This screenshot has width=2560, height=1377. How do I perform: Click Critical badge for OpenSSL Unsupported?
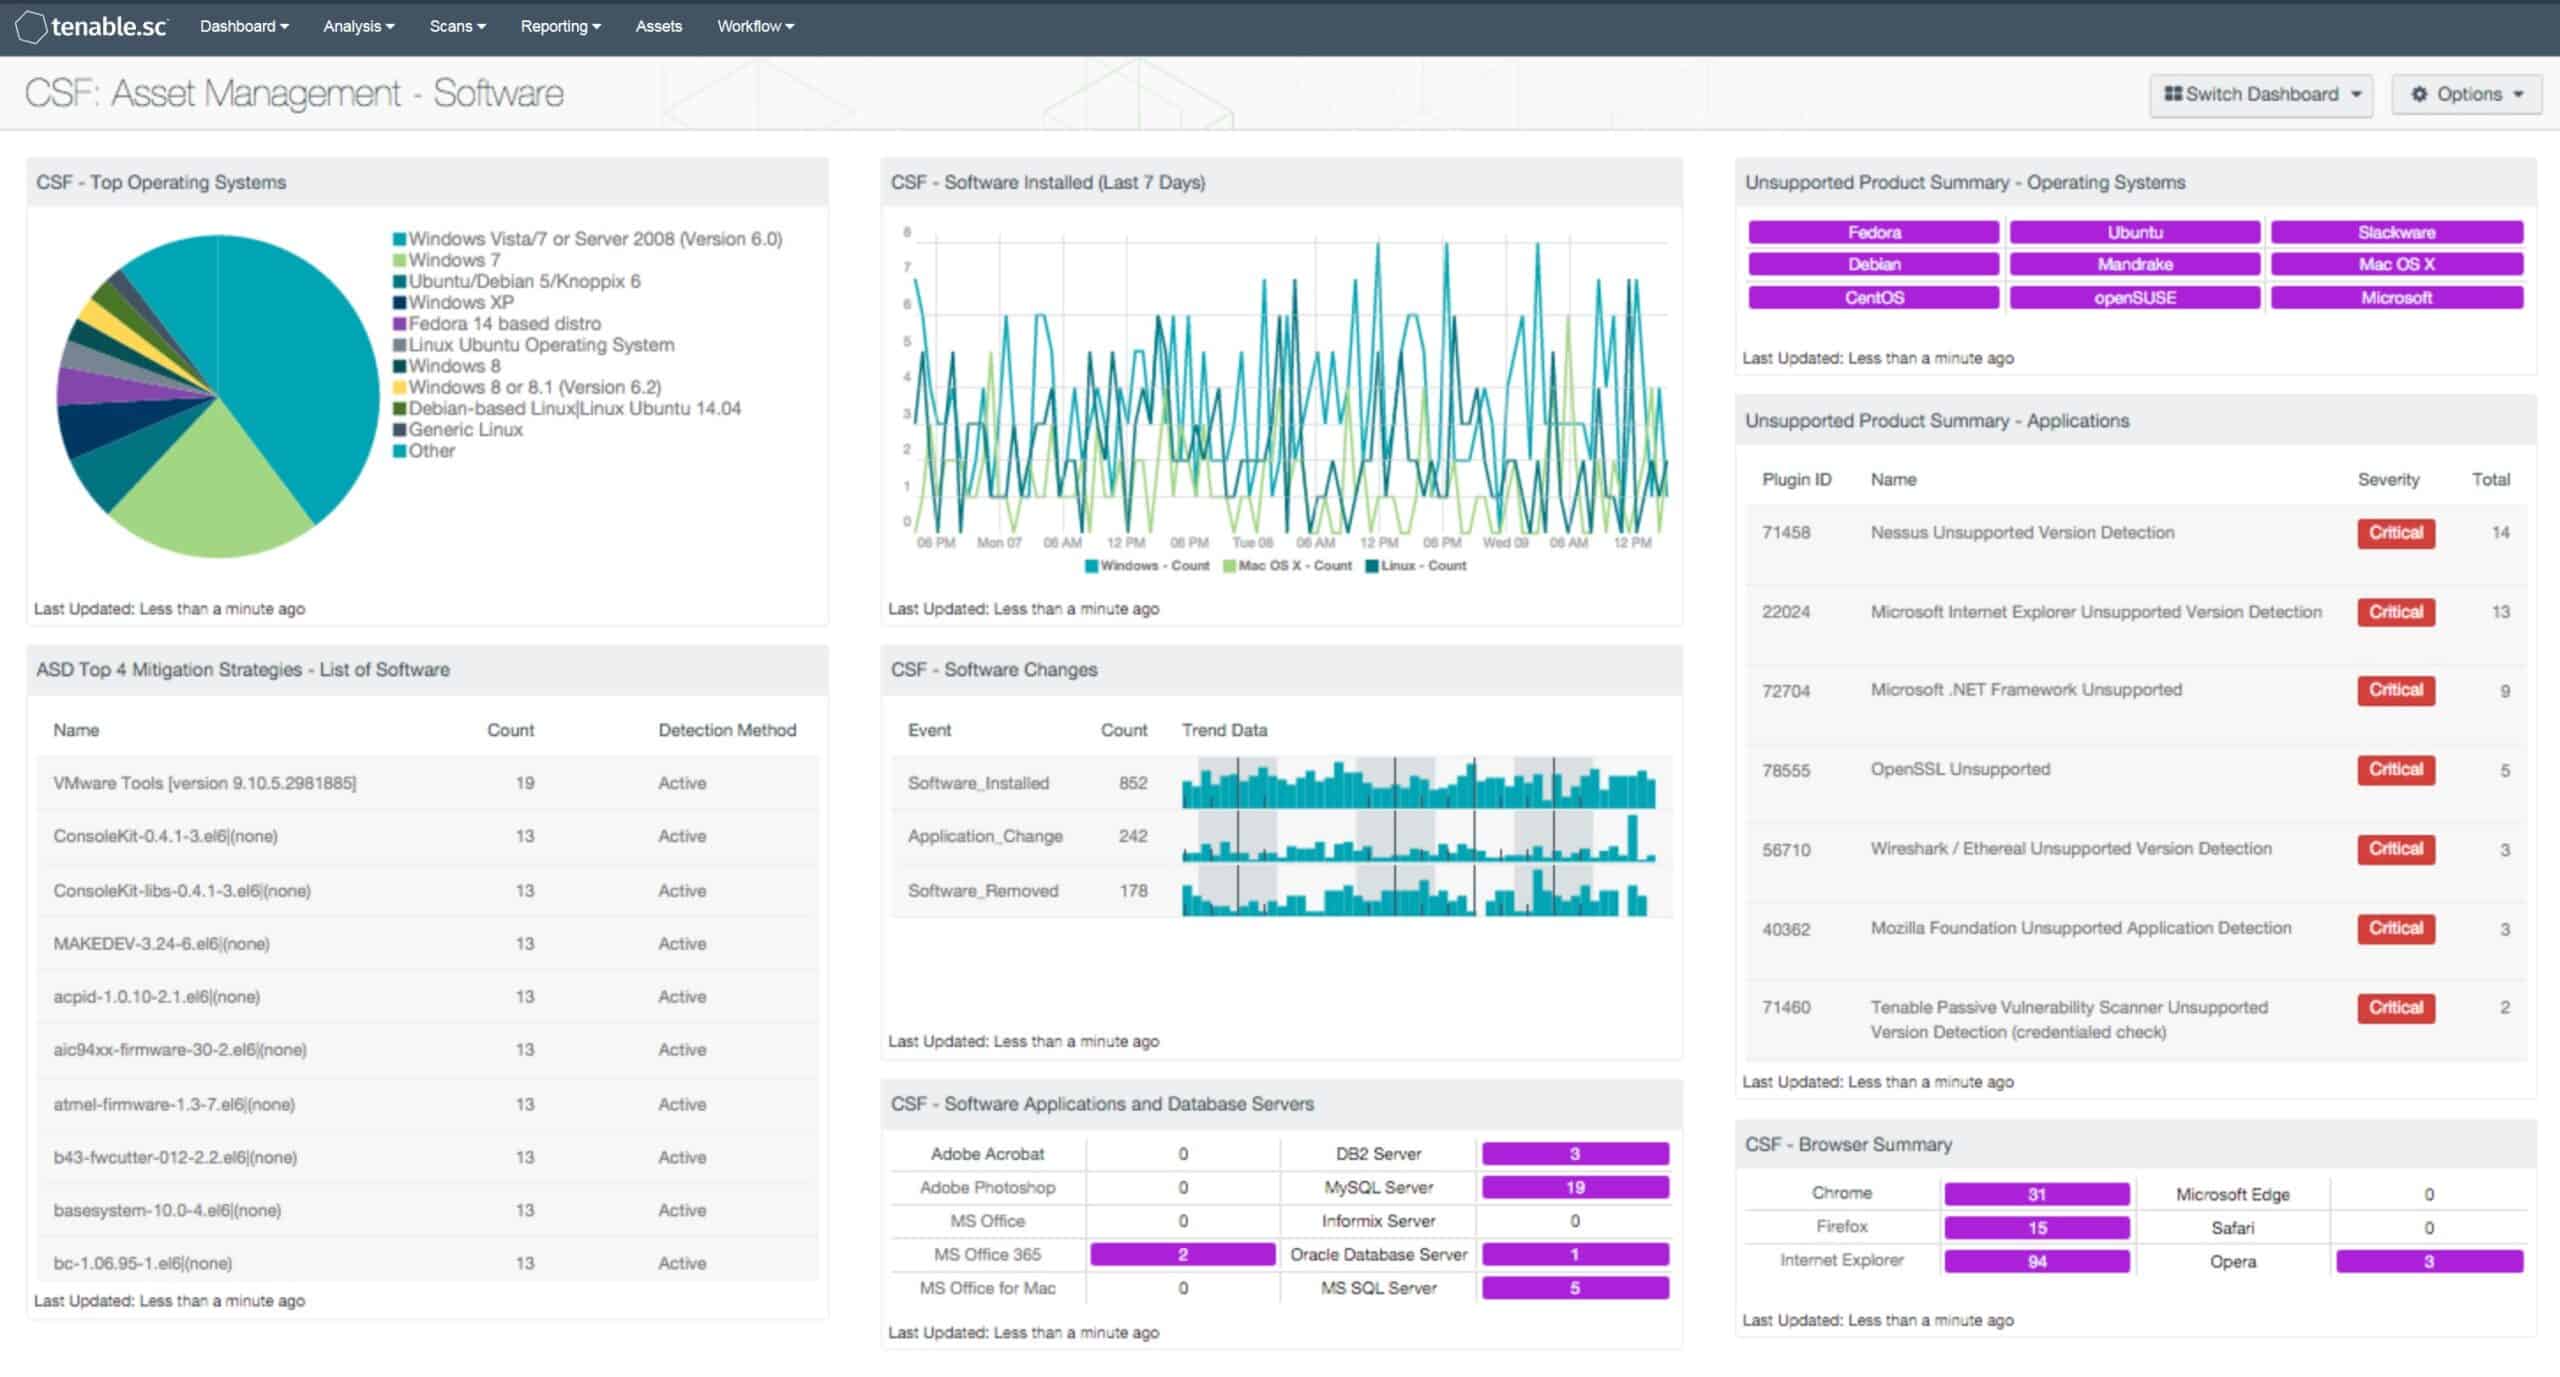coord(2395,770)
